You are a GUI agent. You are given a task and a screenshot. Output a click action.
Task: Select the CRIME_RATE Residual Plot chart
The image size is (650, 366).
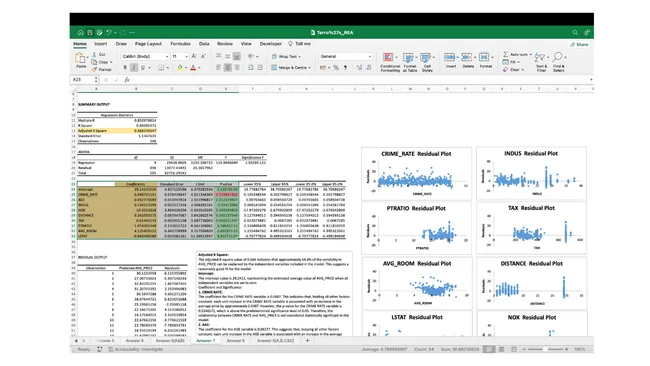416,173
